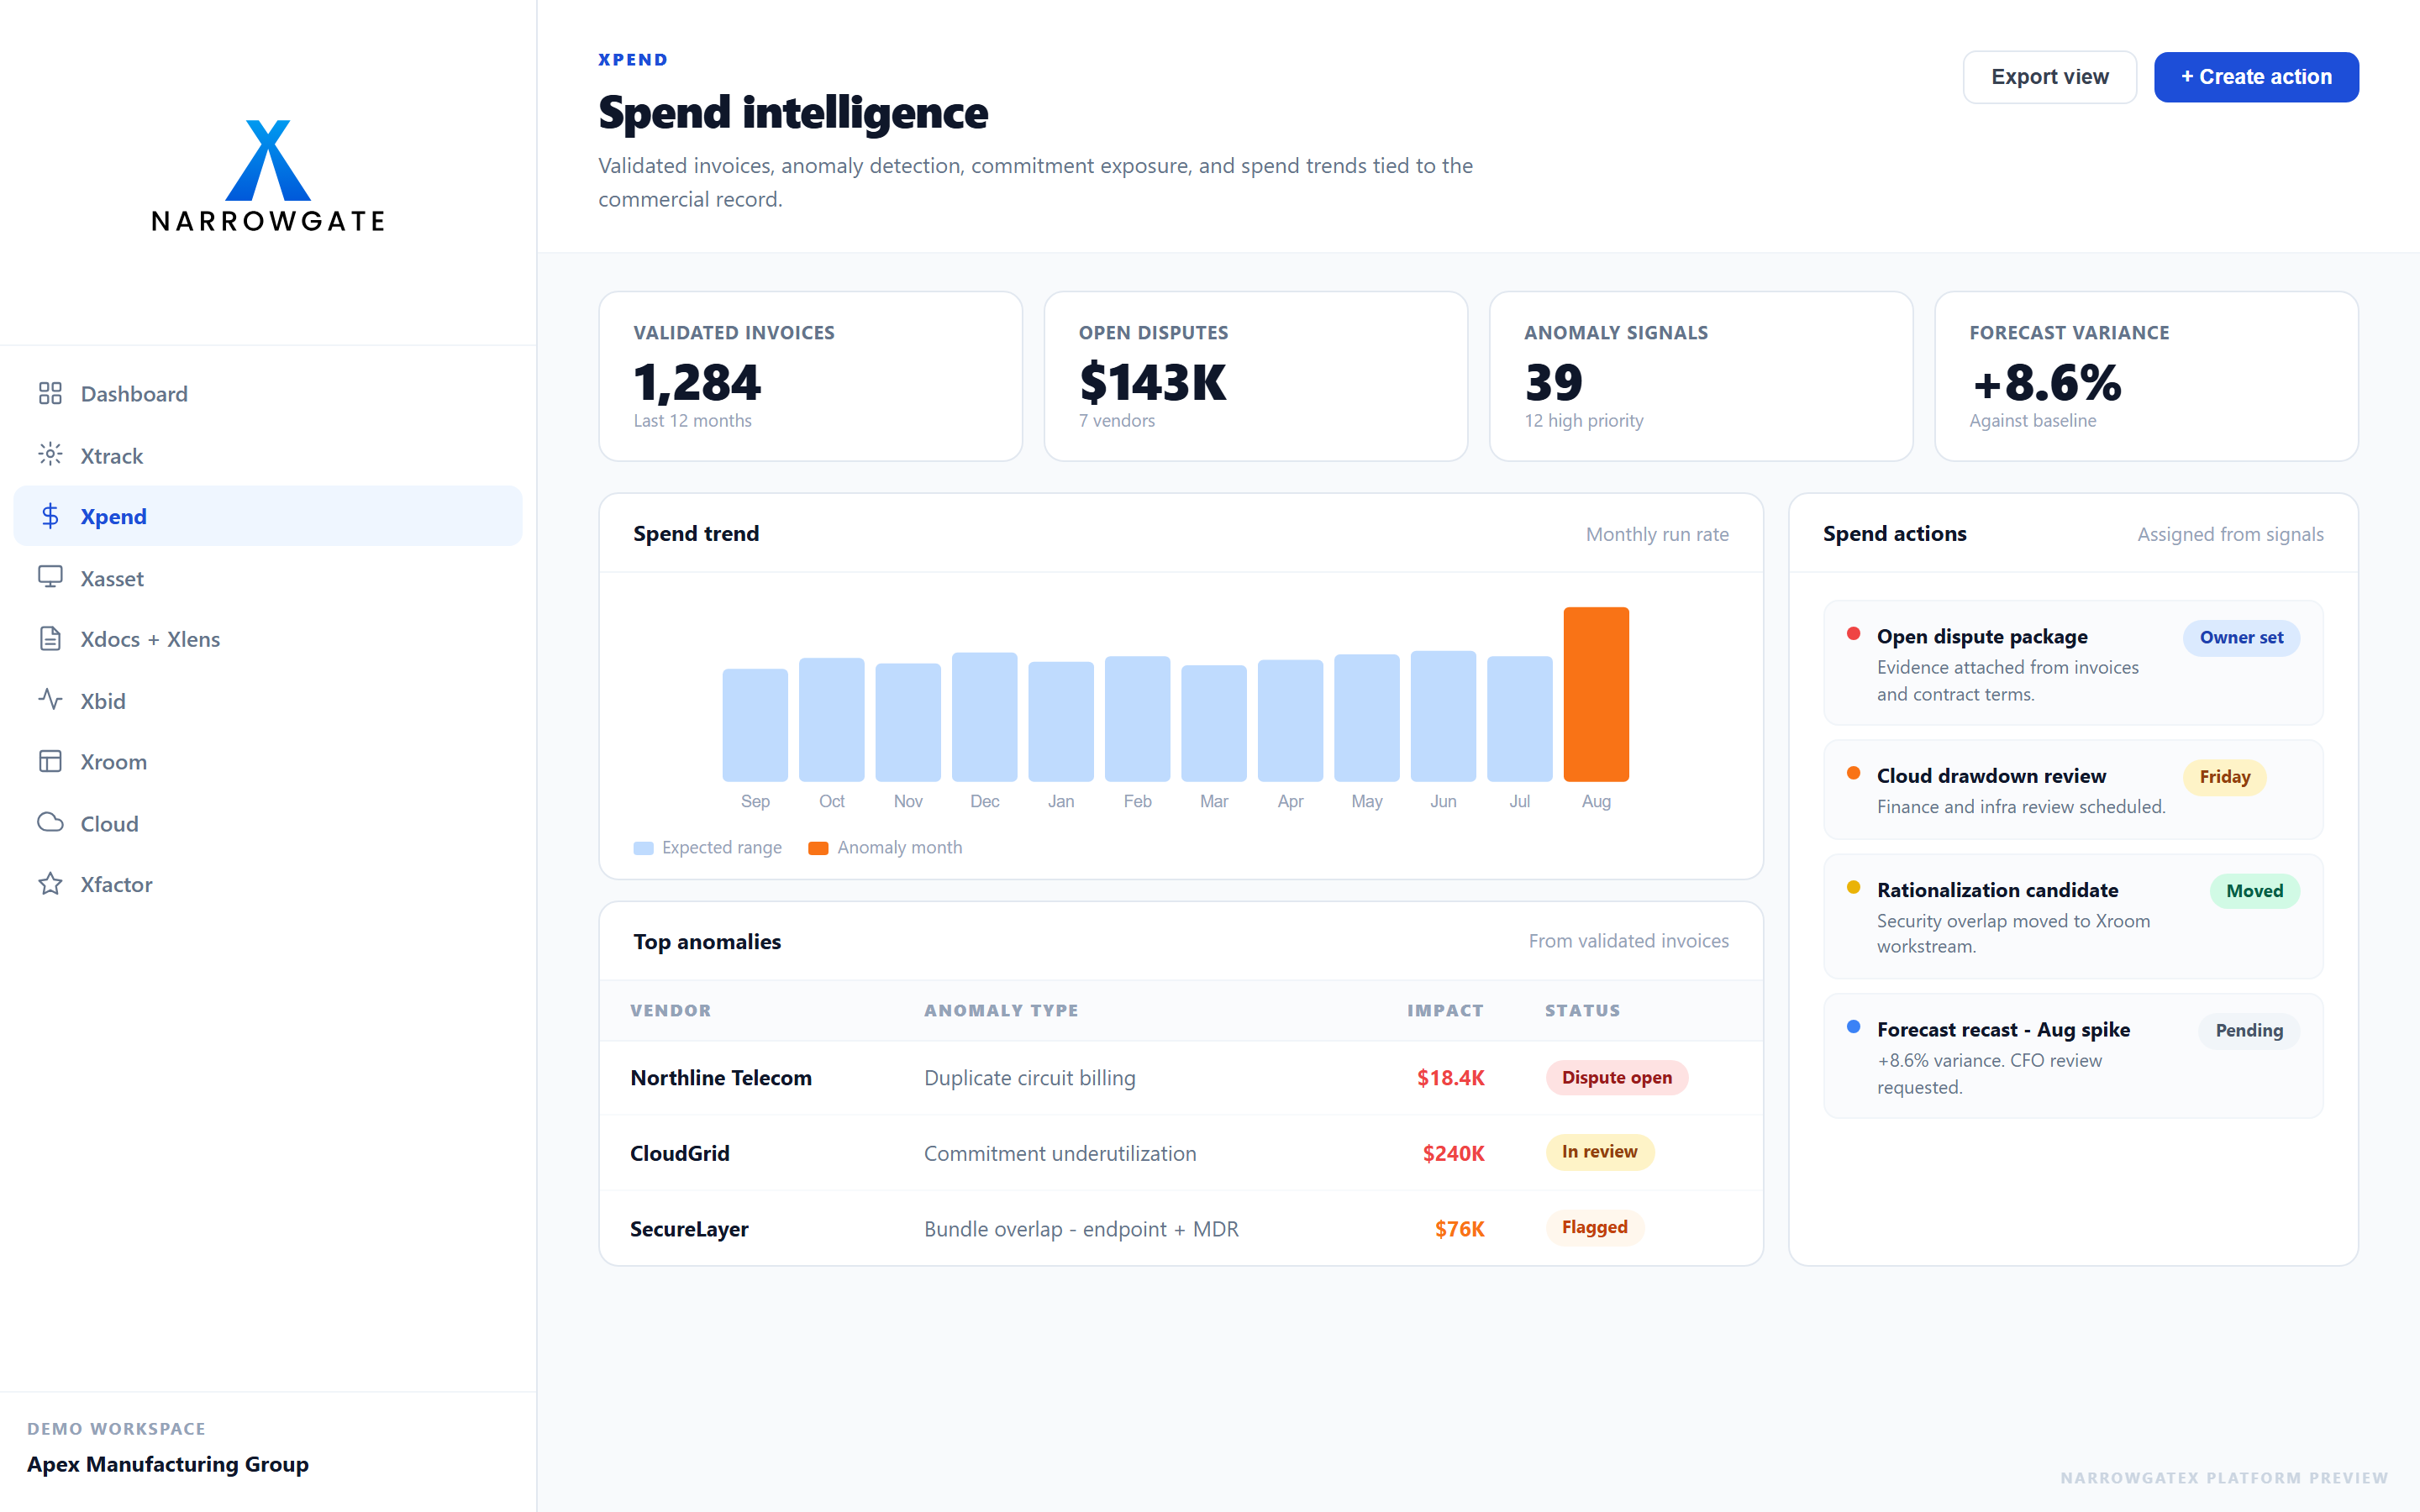Navigate to Xdocs + Xlens
2420x1512 pixels.
[x=268, y=639]
